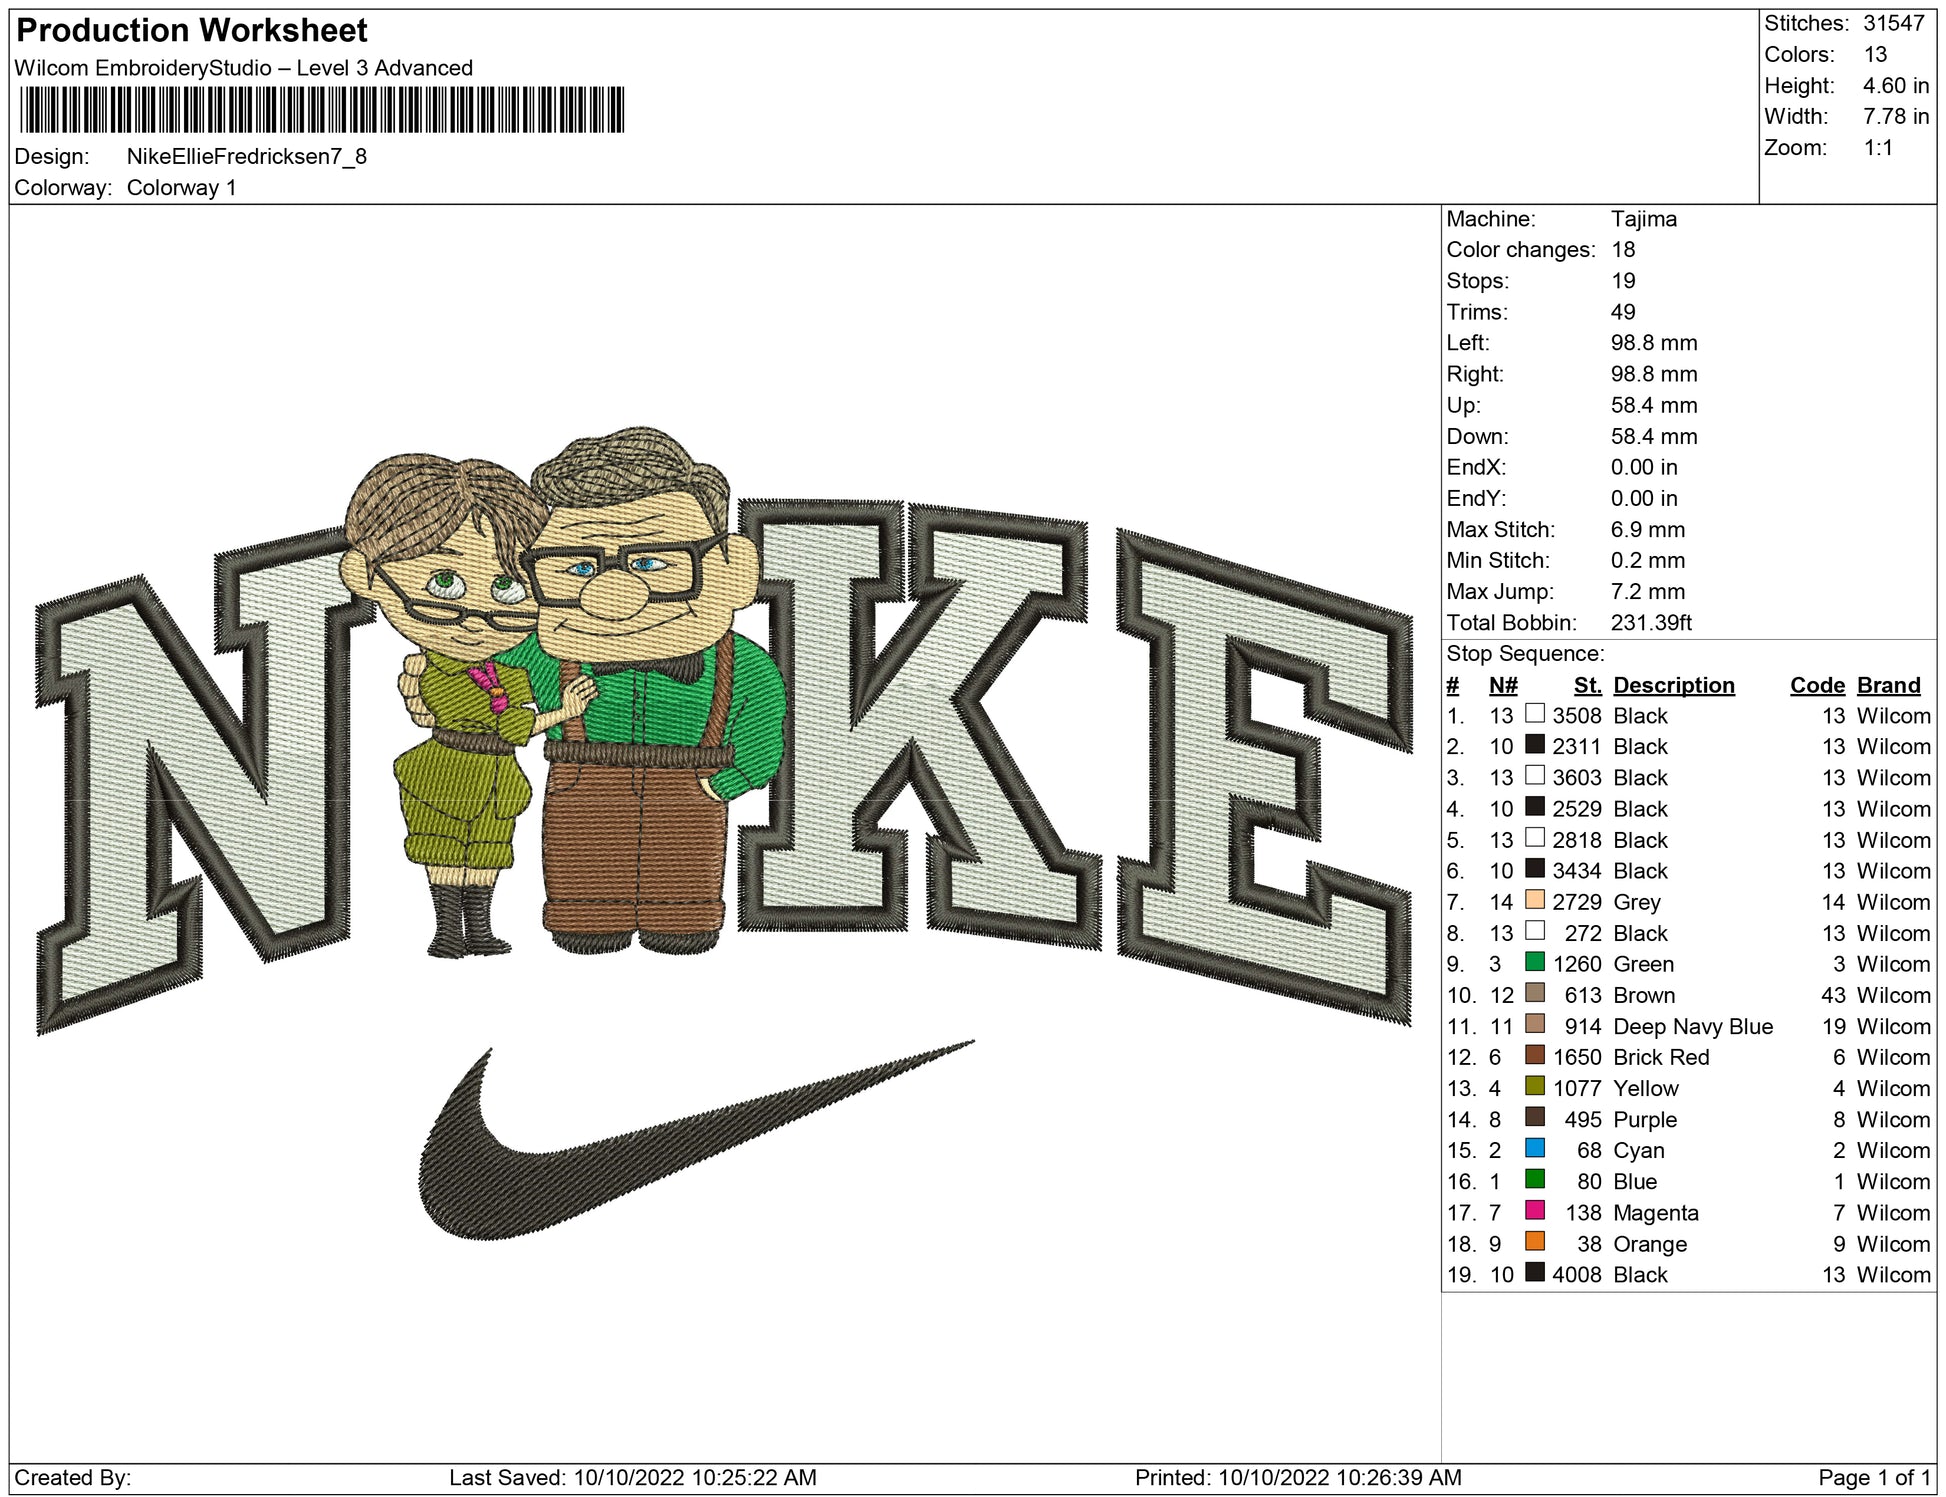Click the design name NikeEllieFredricksen7_8
Screen dimensions: 1946x1497
click(x=246, y=157)
